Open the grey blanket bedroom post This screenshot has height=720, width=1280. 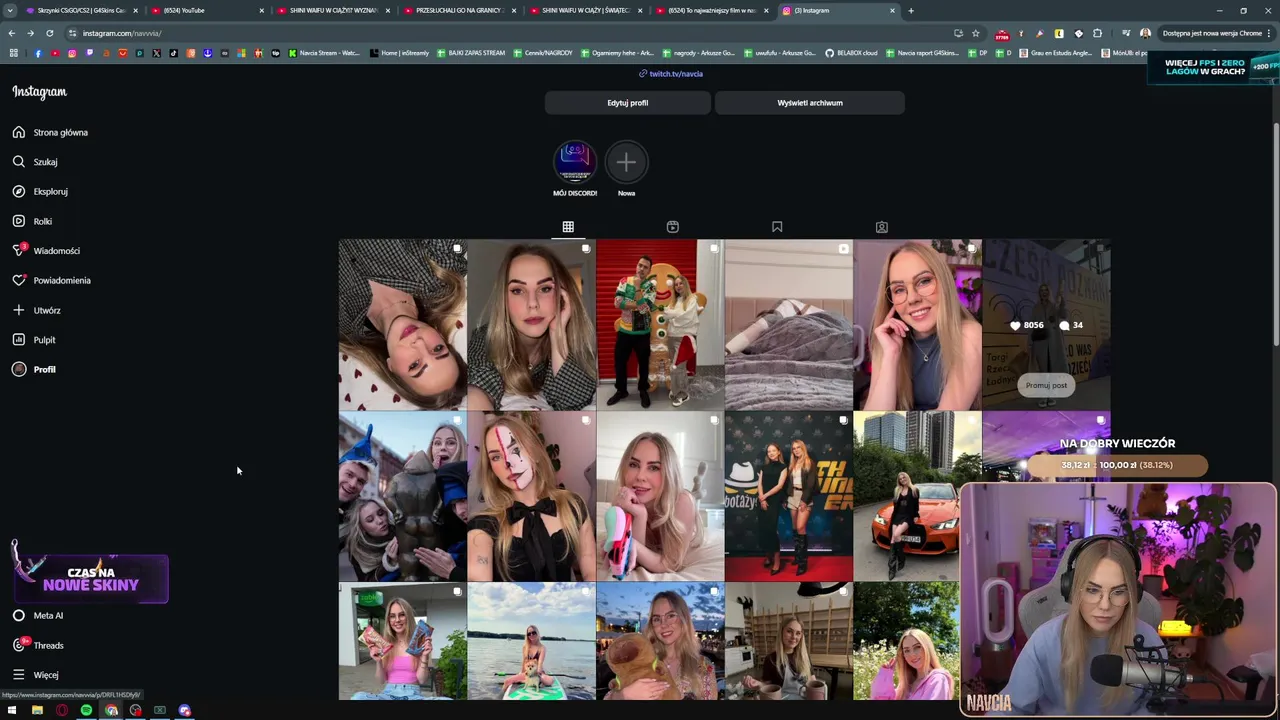789,325
